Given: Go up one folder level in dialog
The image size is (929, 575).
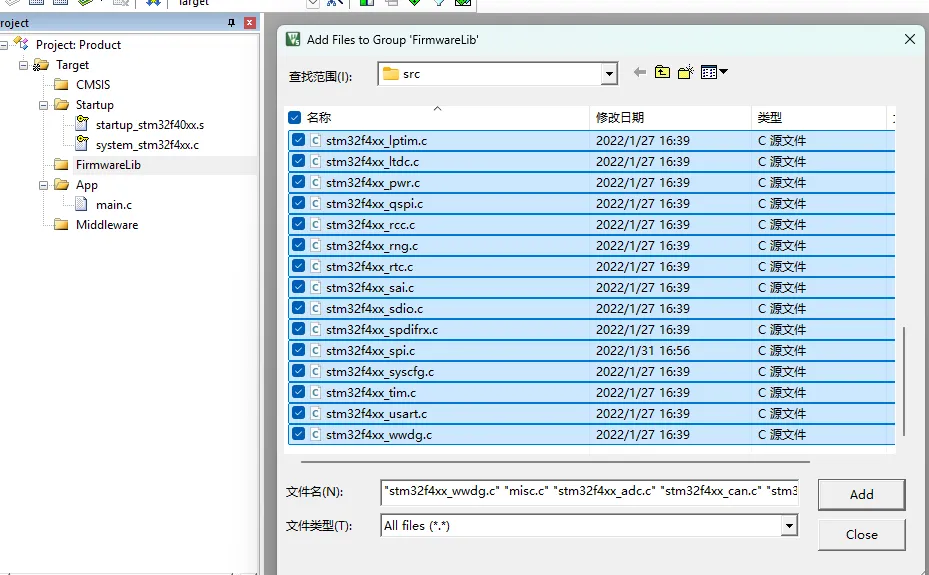Looking at the screenshot, I should click(x=662, y=72).
